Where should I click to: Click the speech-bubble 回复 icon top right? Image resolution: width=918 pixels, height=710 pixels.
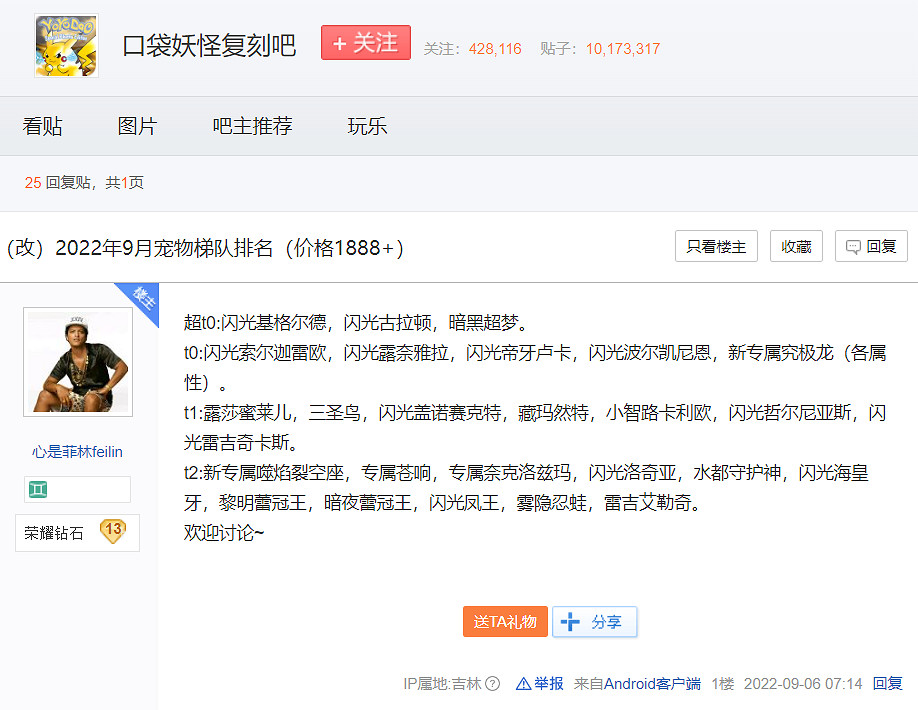coord(851,246)
